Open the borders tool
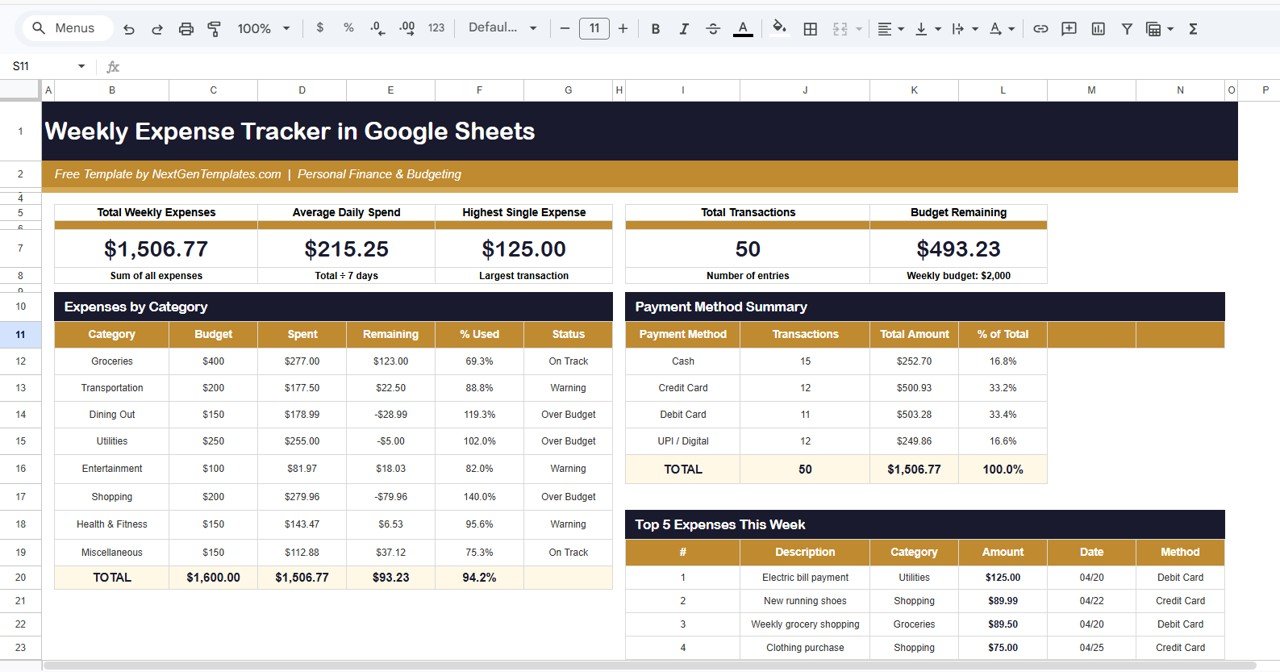Image resolution: width=1280 pixels, height=672 pixels. 811,29
